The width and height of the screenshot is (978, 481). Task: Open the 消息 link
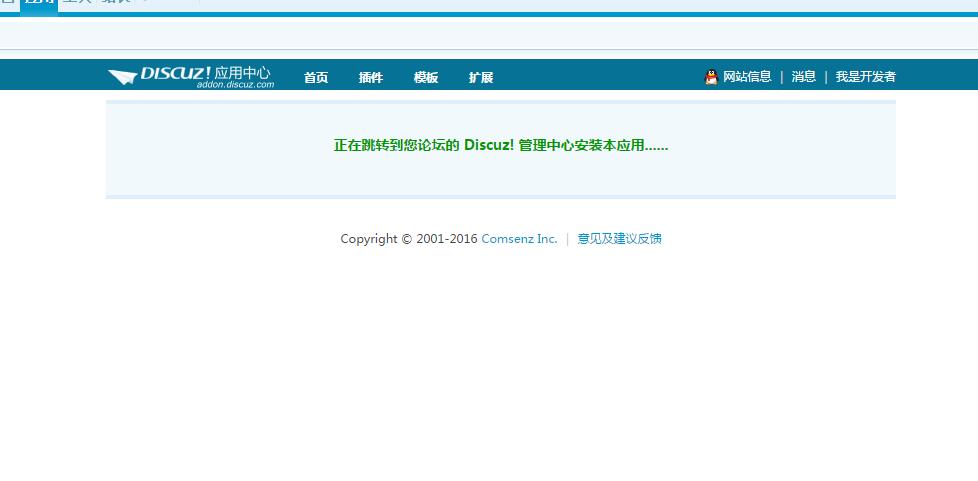click(803, 77)
